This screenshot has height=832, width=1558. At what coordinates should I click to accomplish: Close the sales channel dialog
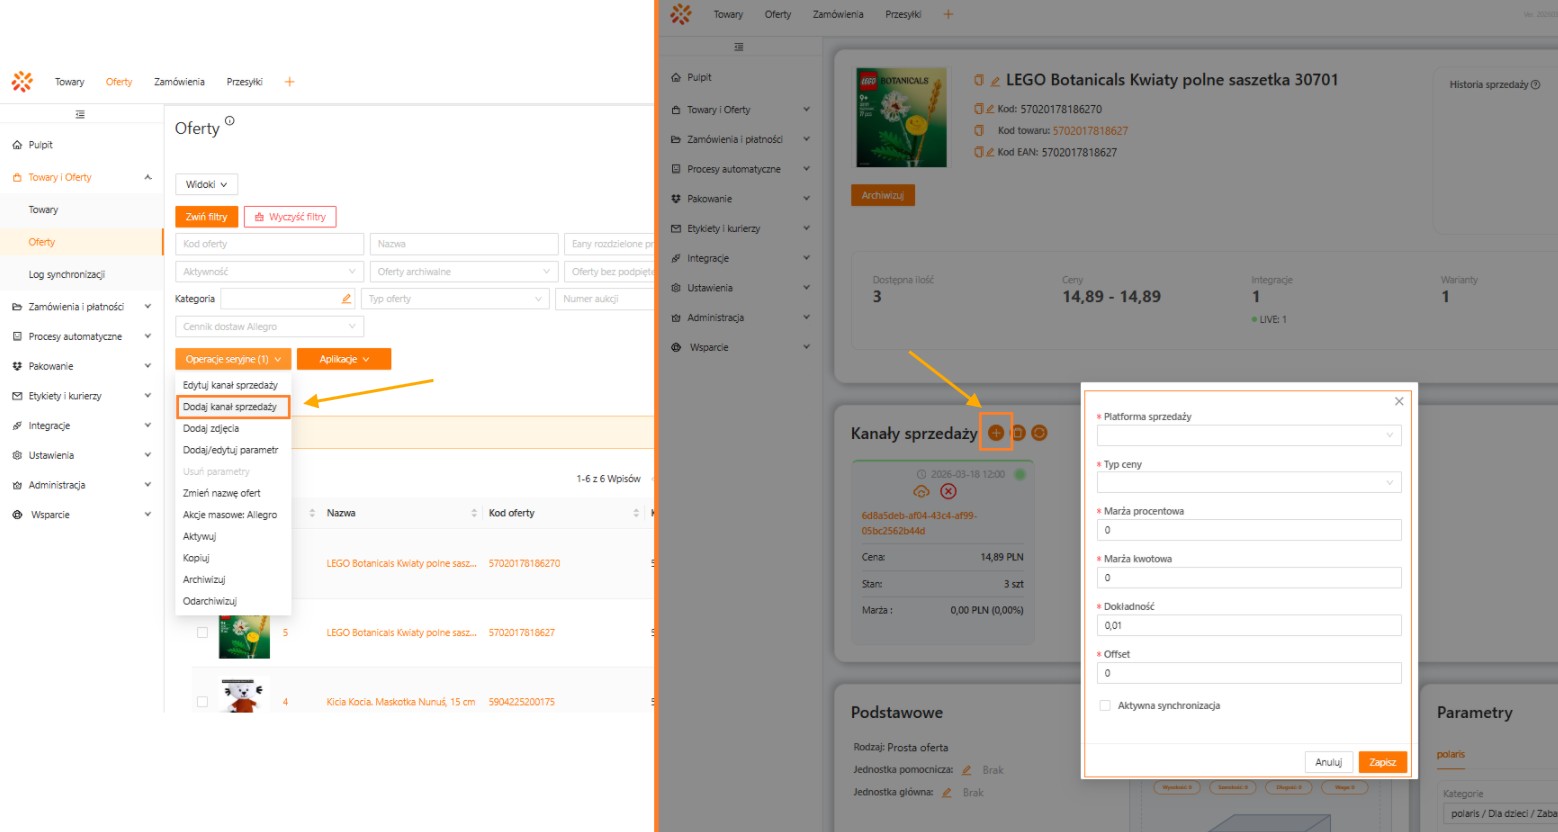click(x=1399, y=401)
